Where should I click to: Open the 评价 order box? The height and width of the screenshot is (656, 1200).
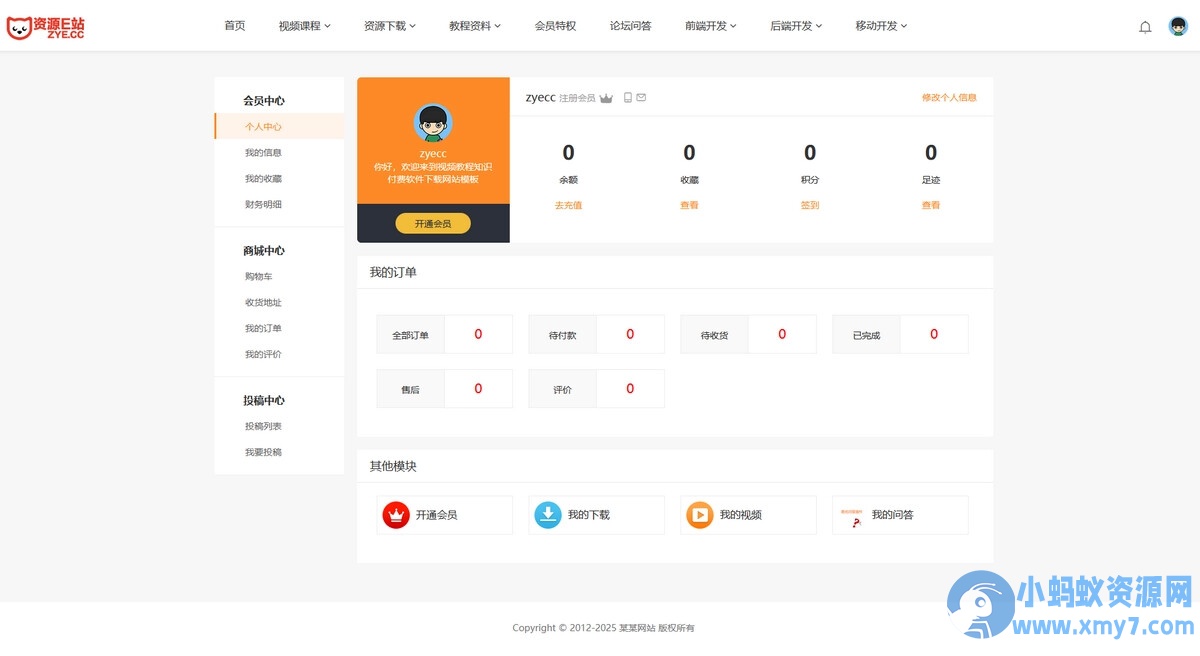coord(597,389)
